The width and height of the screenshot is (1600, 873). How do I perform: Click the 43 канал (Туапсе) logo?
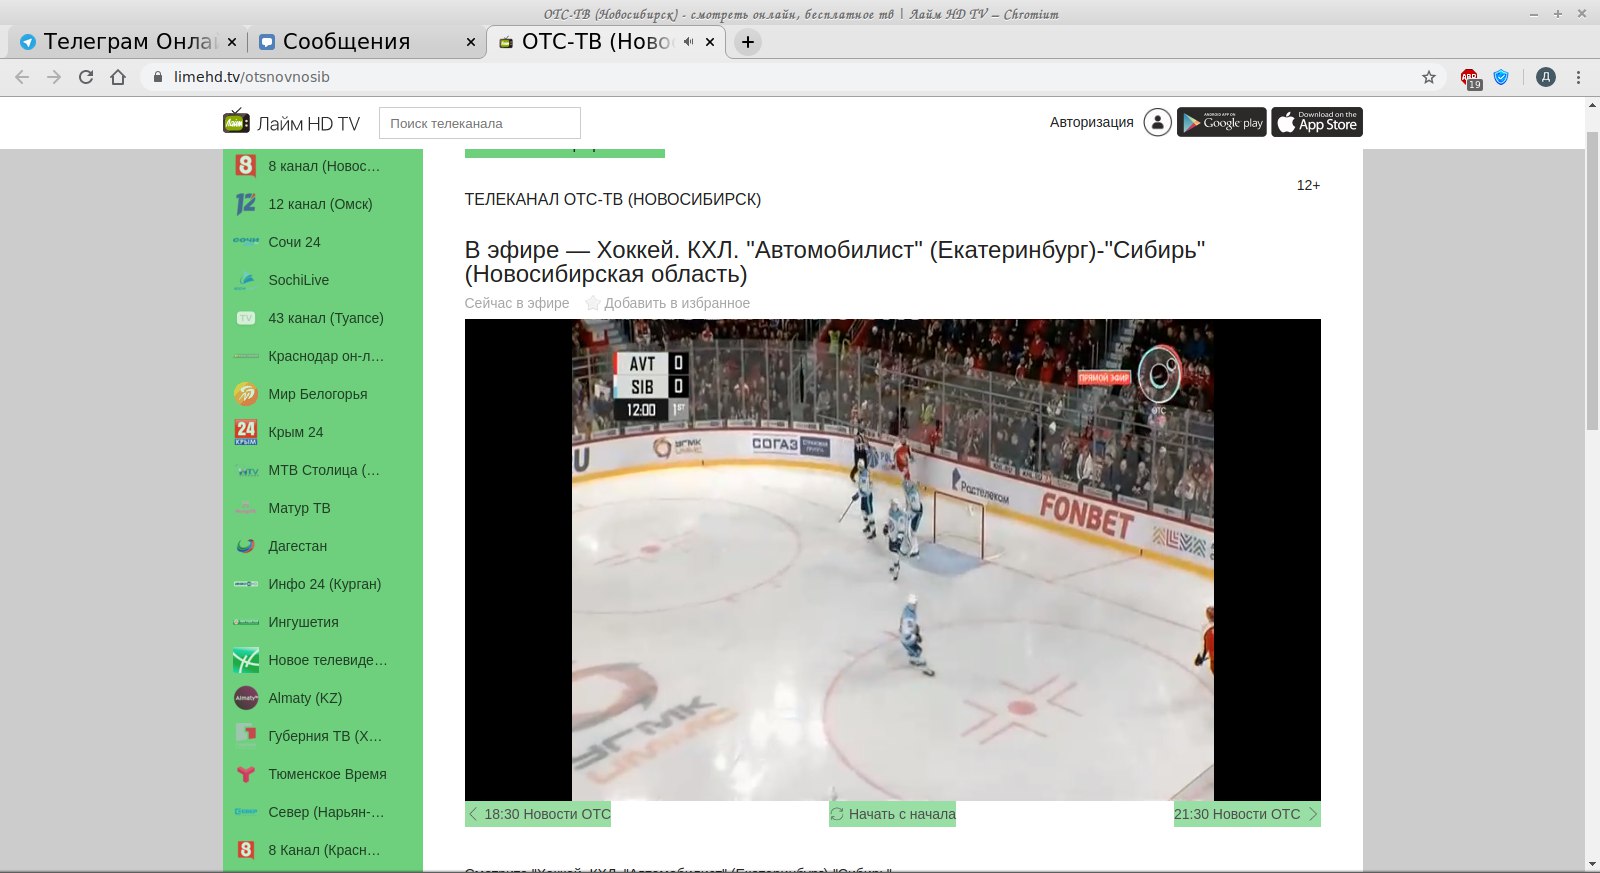(x=246, y=318)
